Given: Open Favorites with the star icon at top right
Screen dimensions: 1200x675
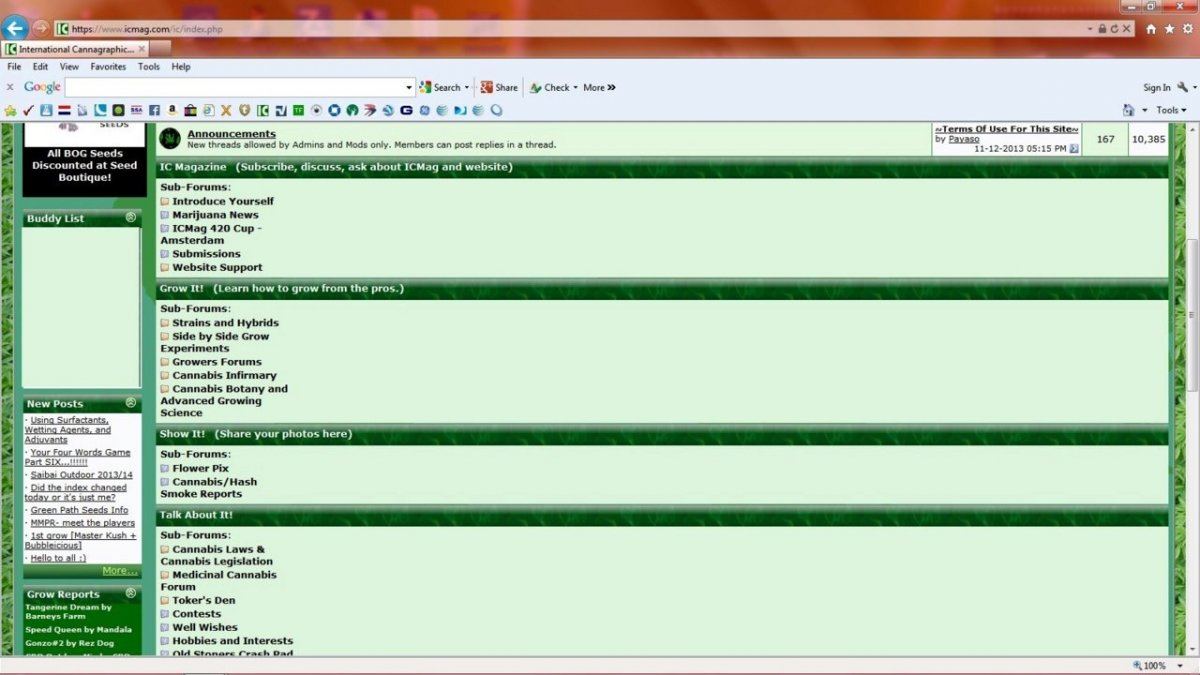Looking at the screenshot, I should click(x=1169, y=29).
